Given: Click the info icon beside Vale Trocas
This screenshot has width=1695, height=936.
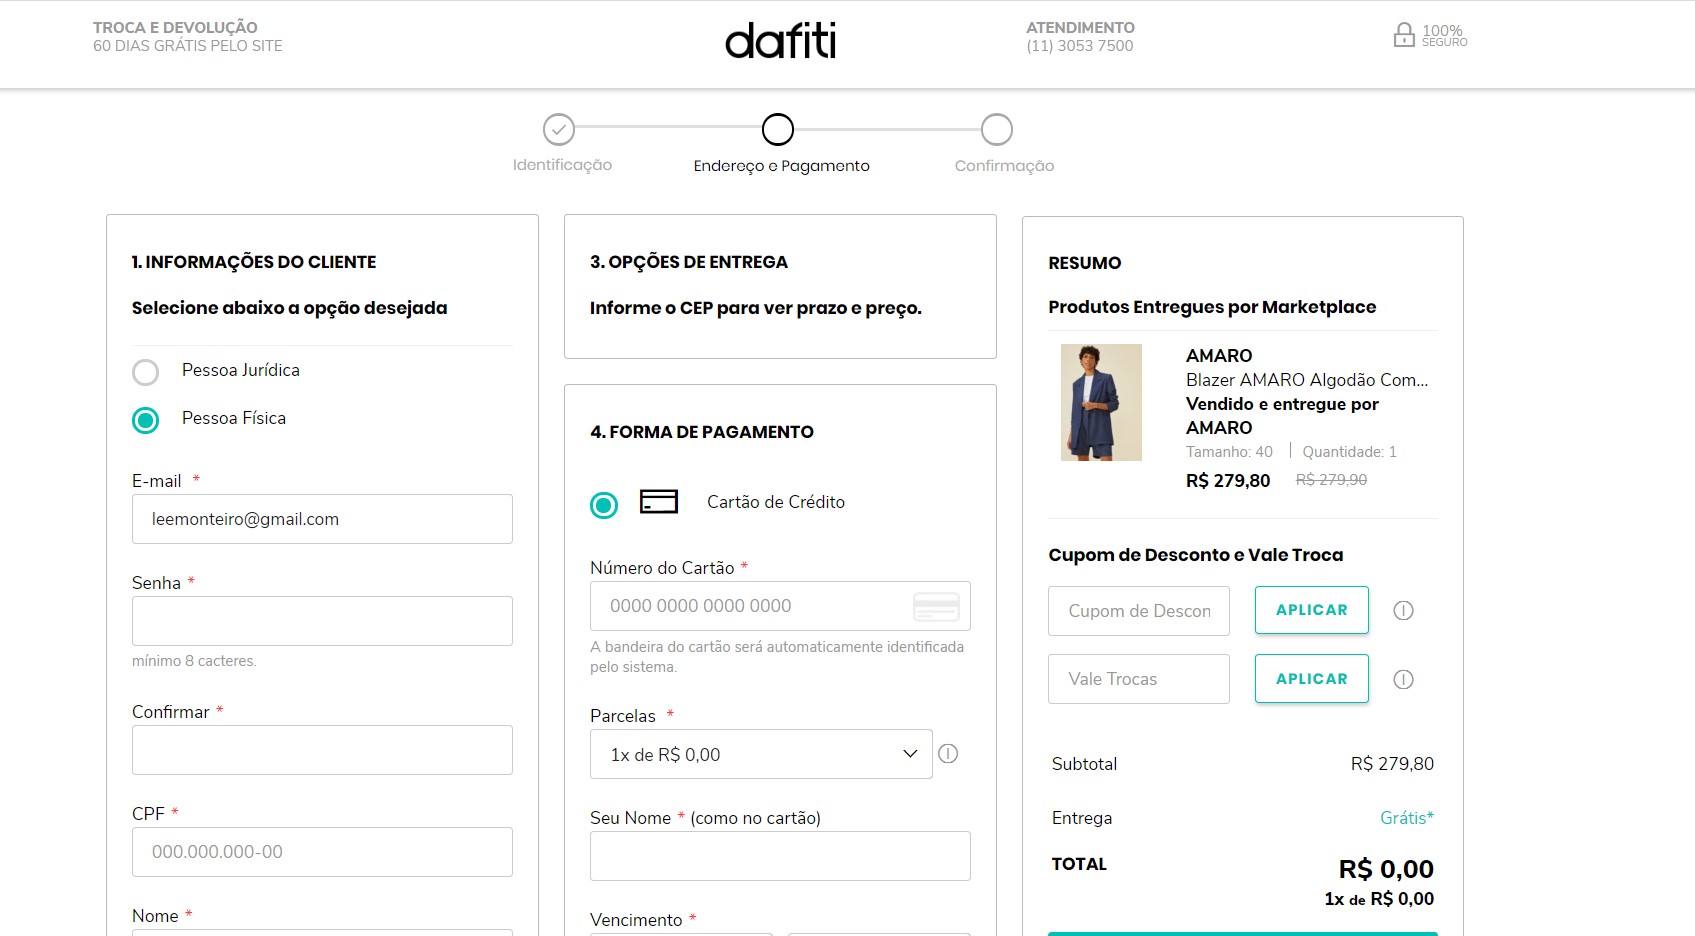Looking at the screenshot, I should [x=1403, y=680].
